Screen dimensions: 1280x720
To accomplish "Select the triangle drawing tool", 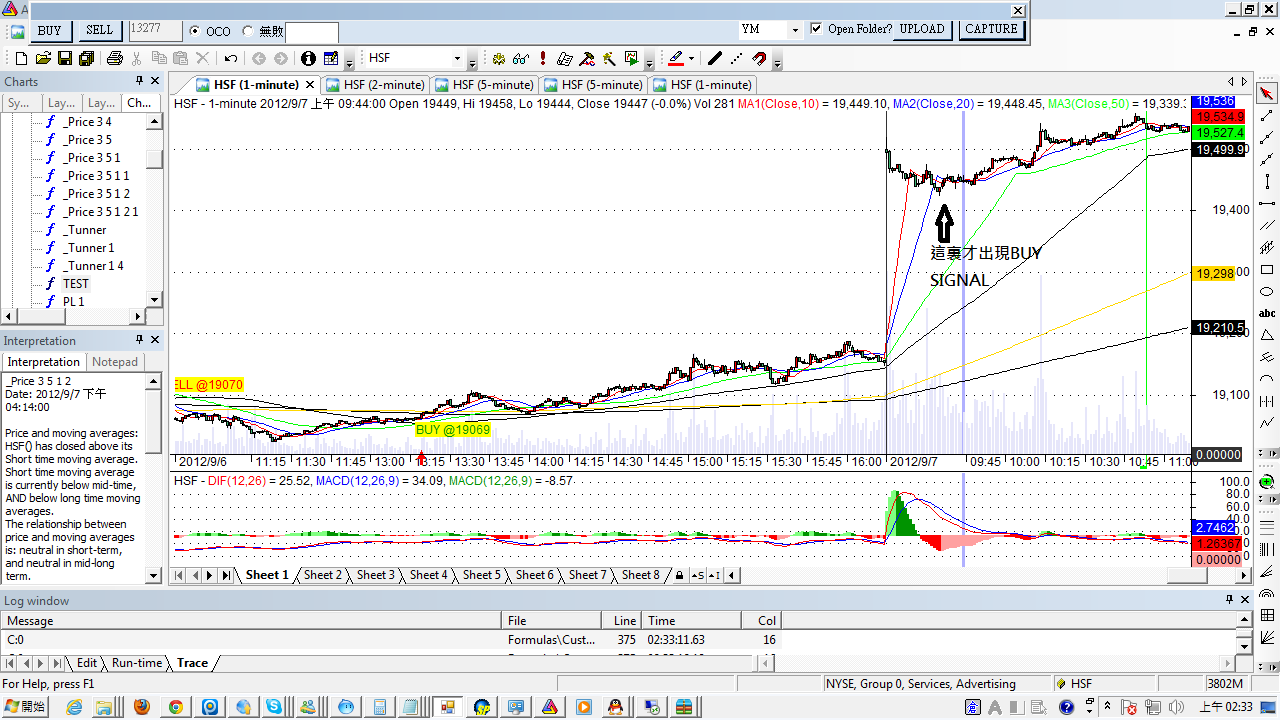I will coord(1267,335).
